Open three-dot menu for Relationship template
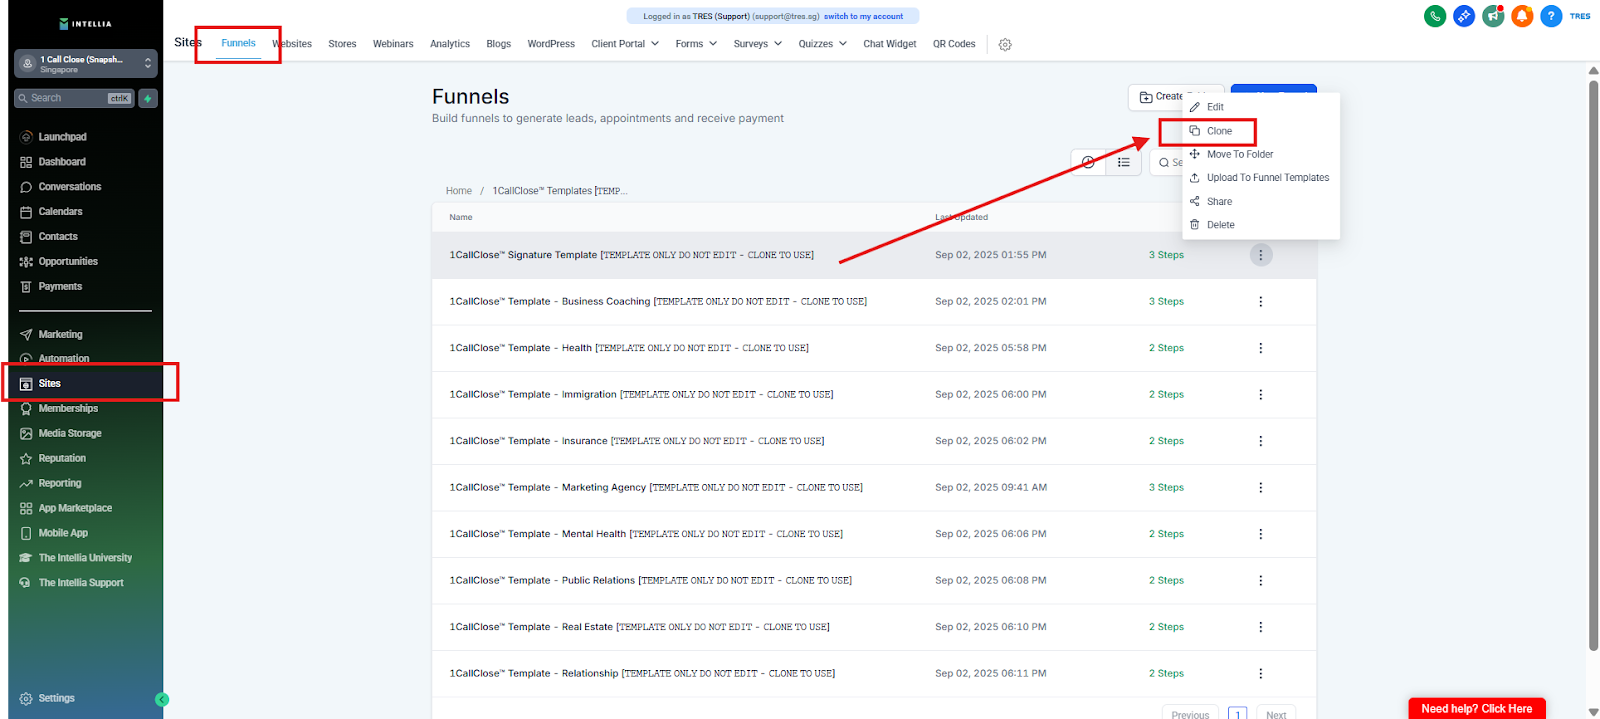 (1260, 673)
